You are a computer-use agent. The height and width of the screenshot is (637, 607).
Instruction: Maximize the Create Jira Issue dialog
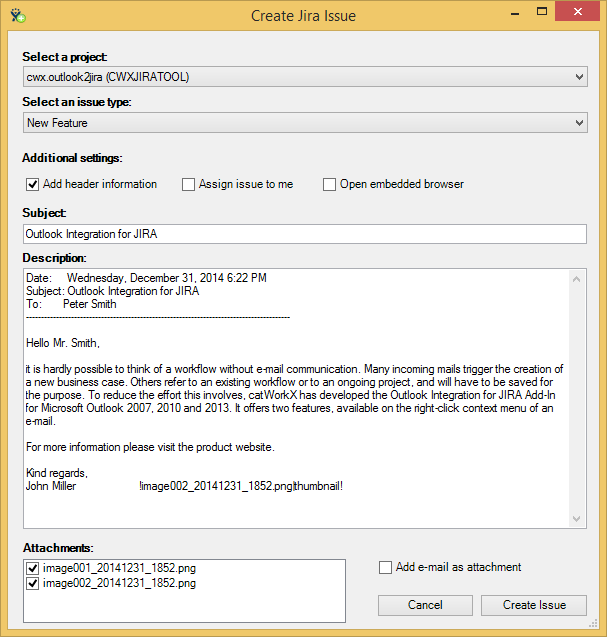[541, 12]
